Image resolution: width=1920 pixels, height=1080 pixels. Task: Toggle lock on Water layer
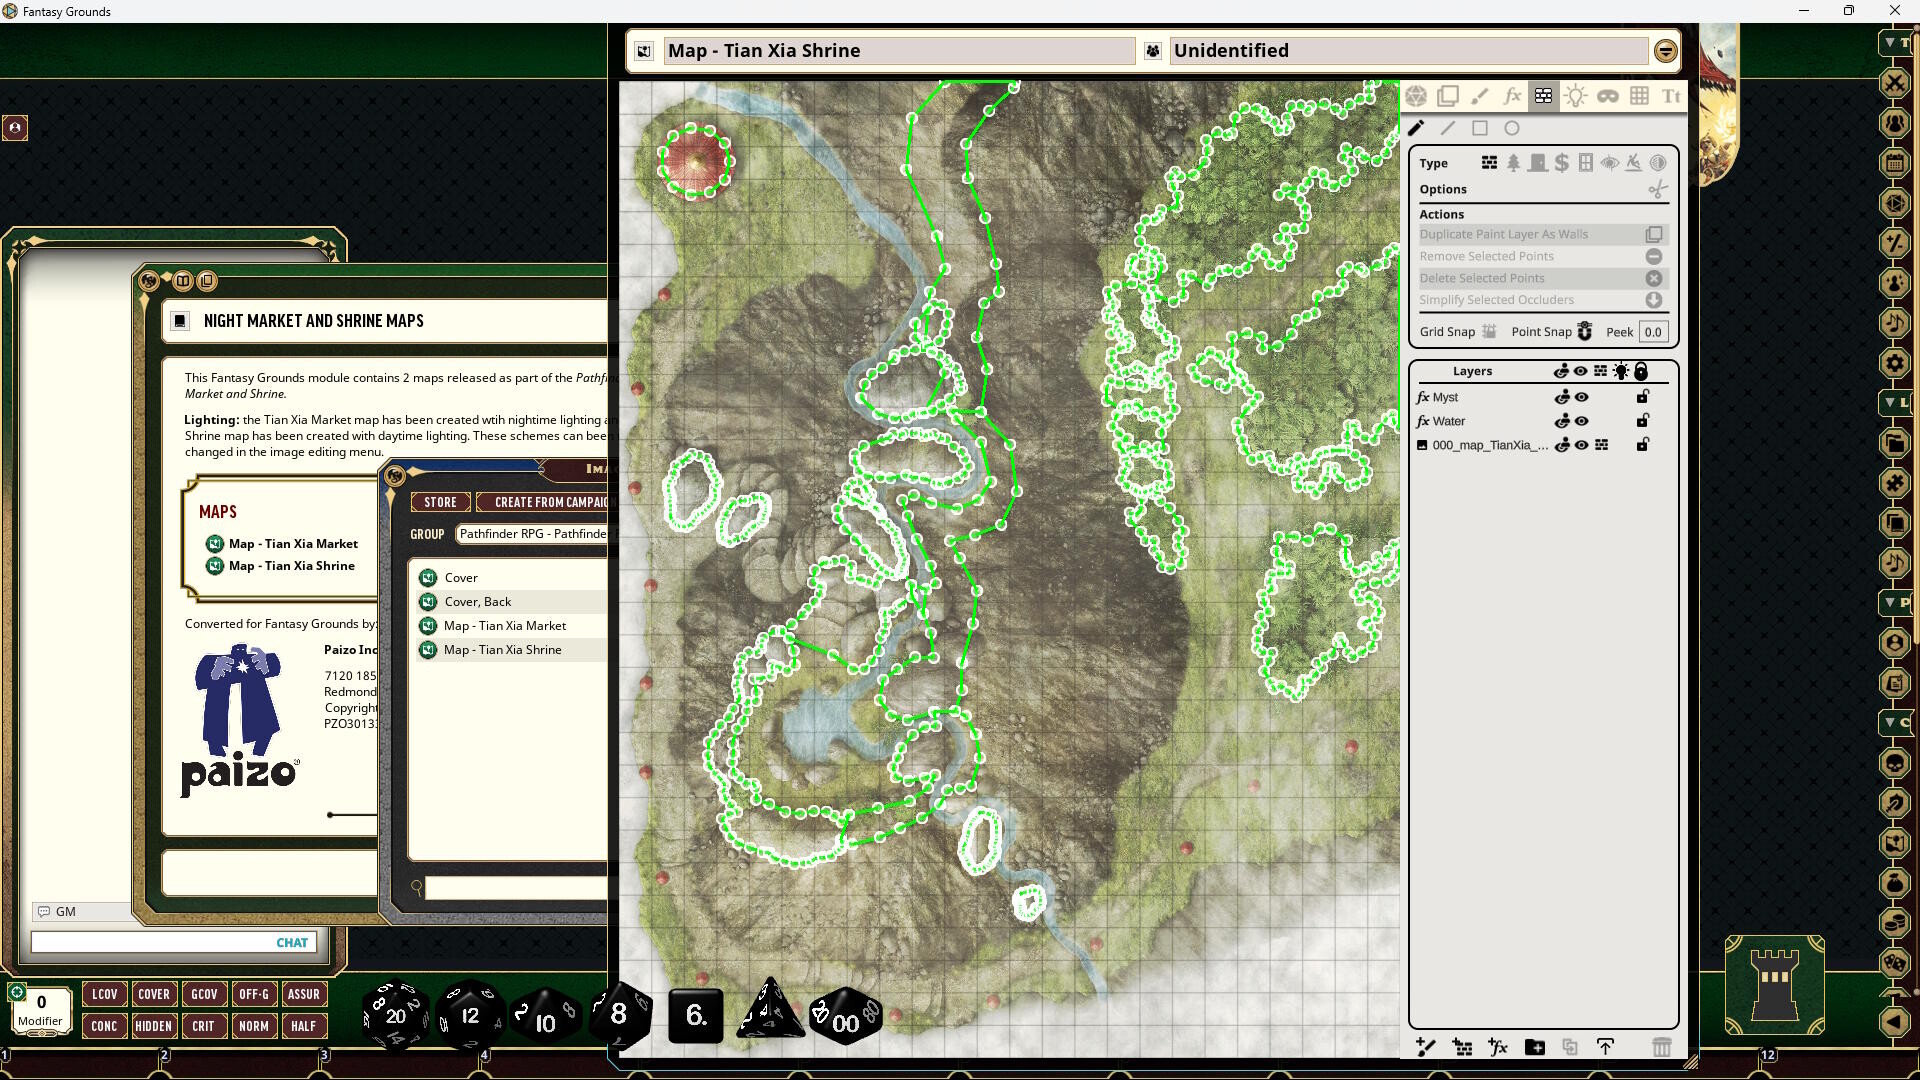tap(1642, 421)
